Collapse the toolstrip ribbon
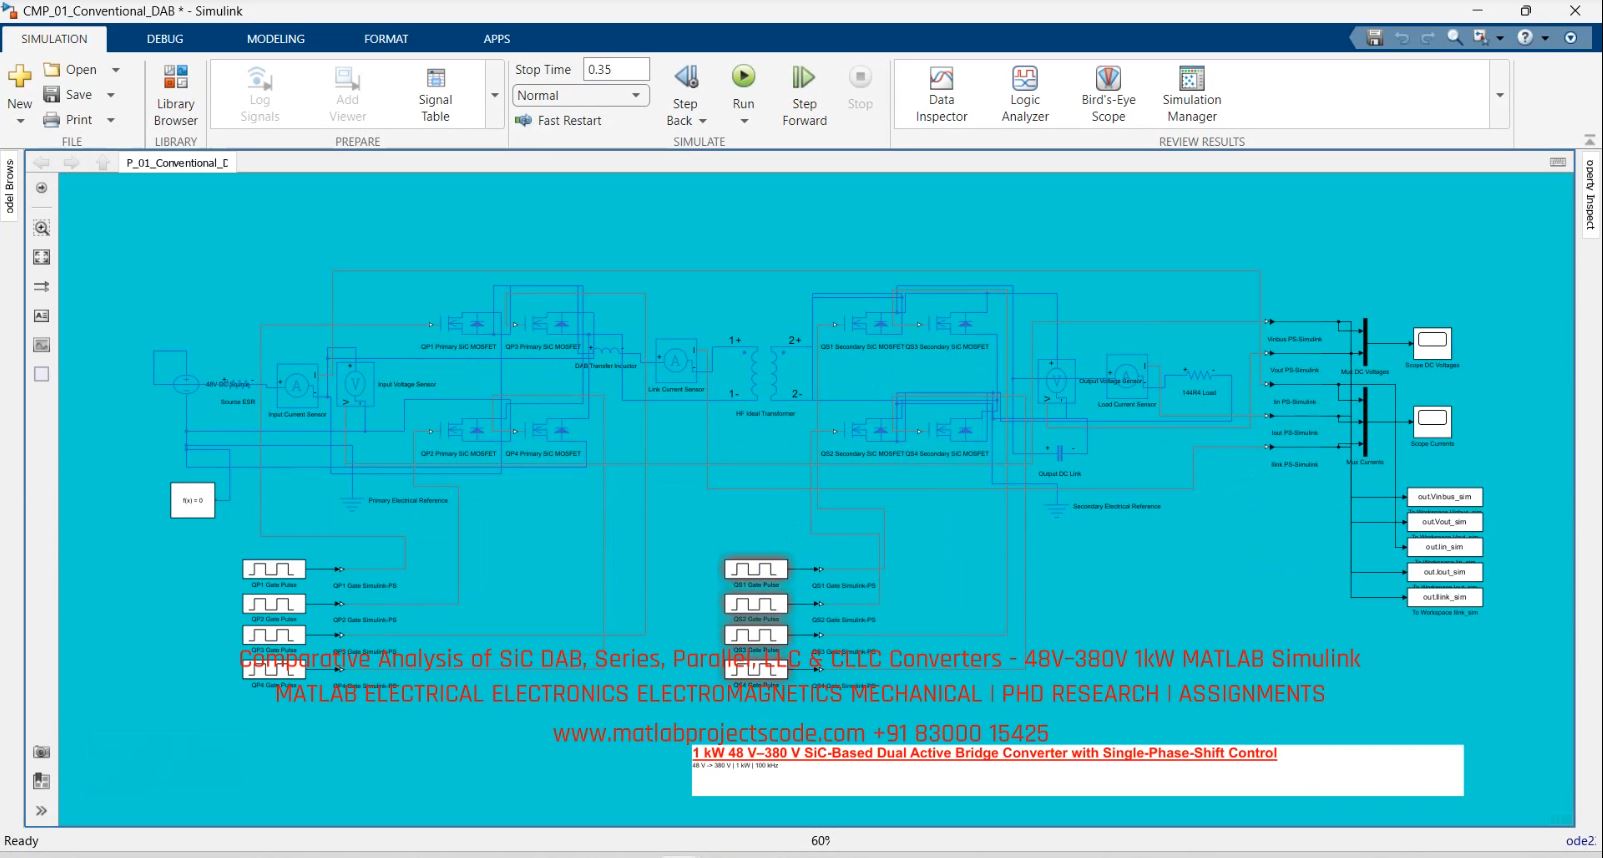The width and height of the screenshot is (1603, 858). [1589, 140]
